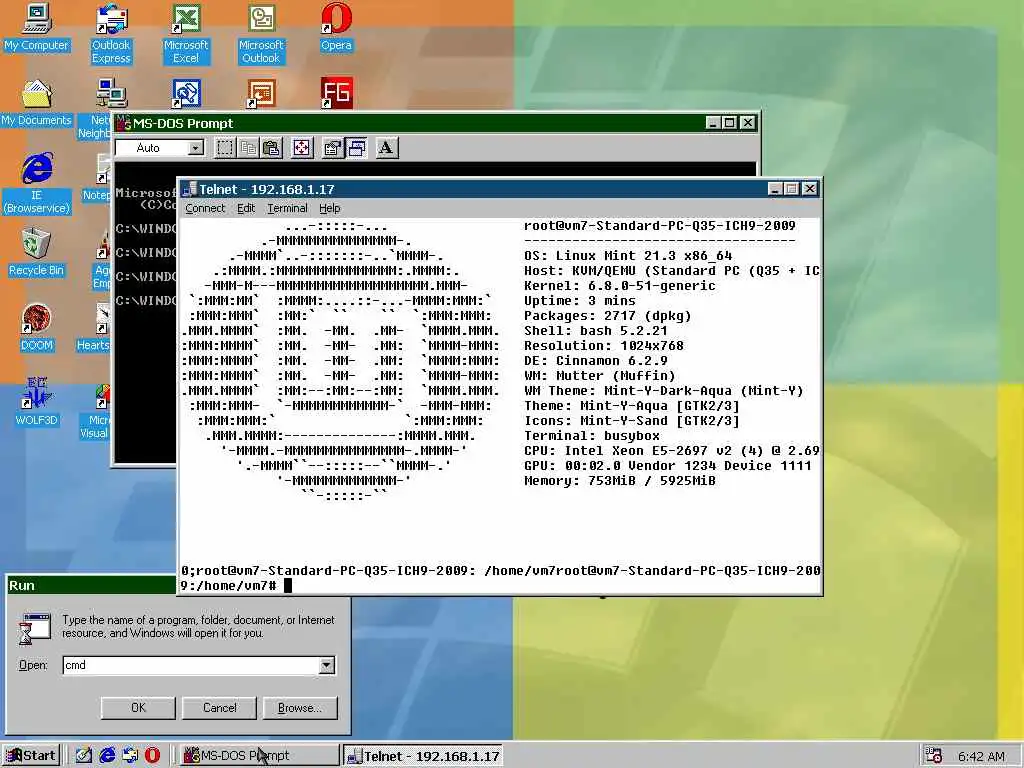1024x768 pixels.
Task: Toggle Full screen in MS-DOS Prompt toolbar
Action: pyautogui.click(x=302, y=148)
